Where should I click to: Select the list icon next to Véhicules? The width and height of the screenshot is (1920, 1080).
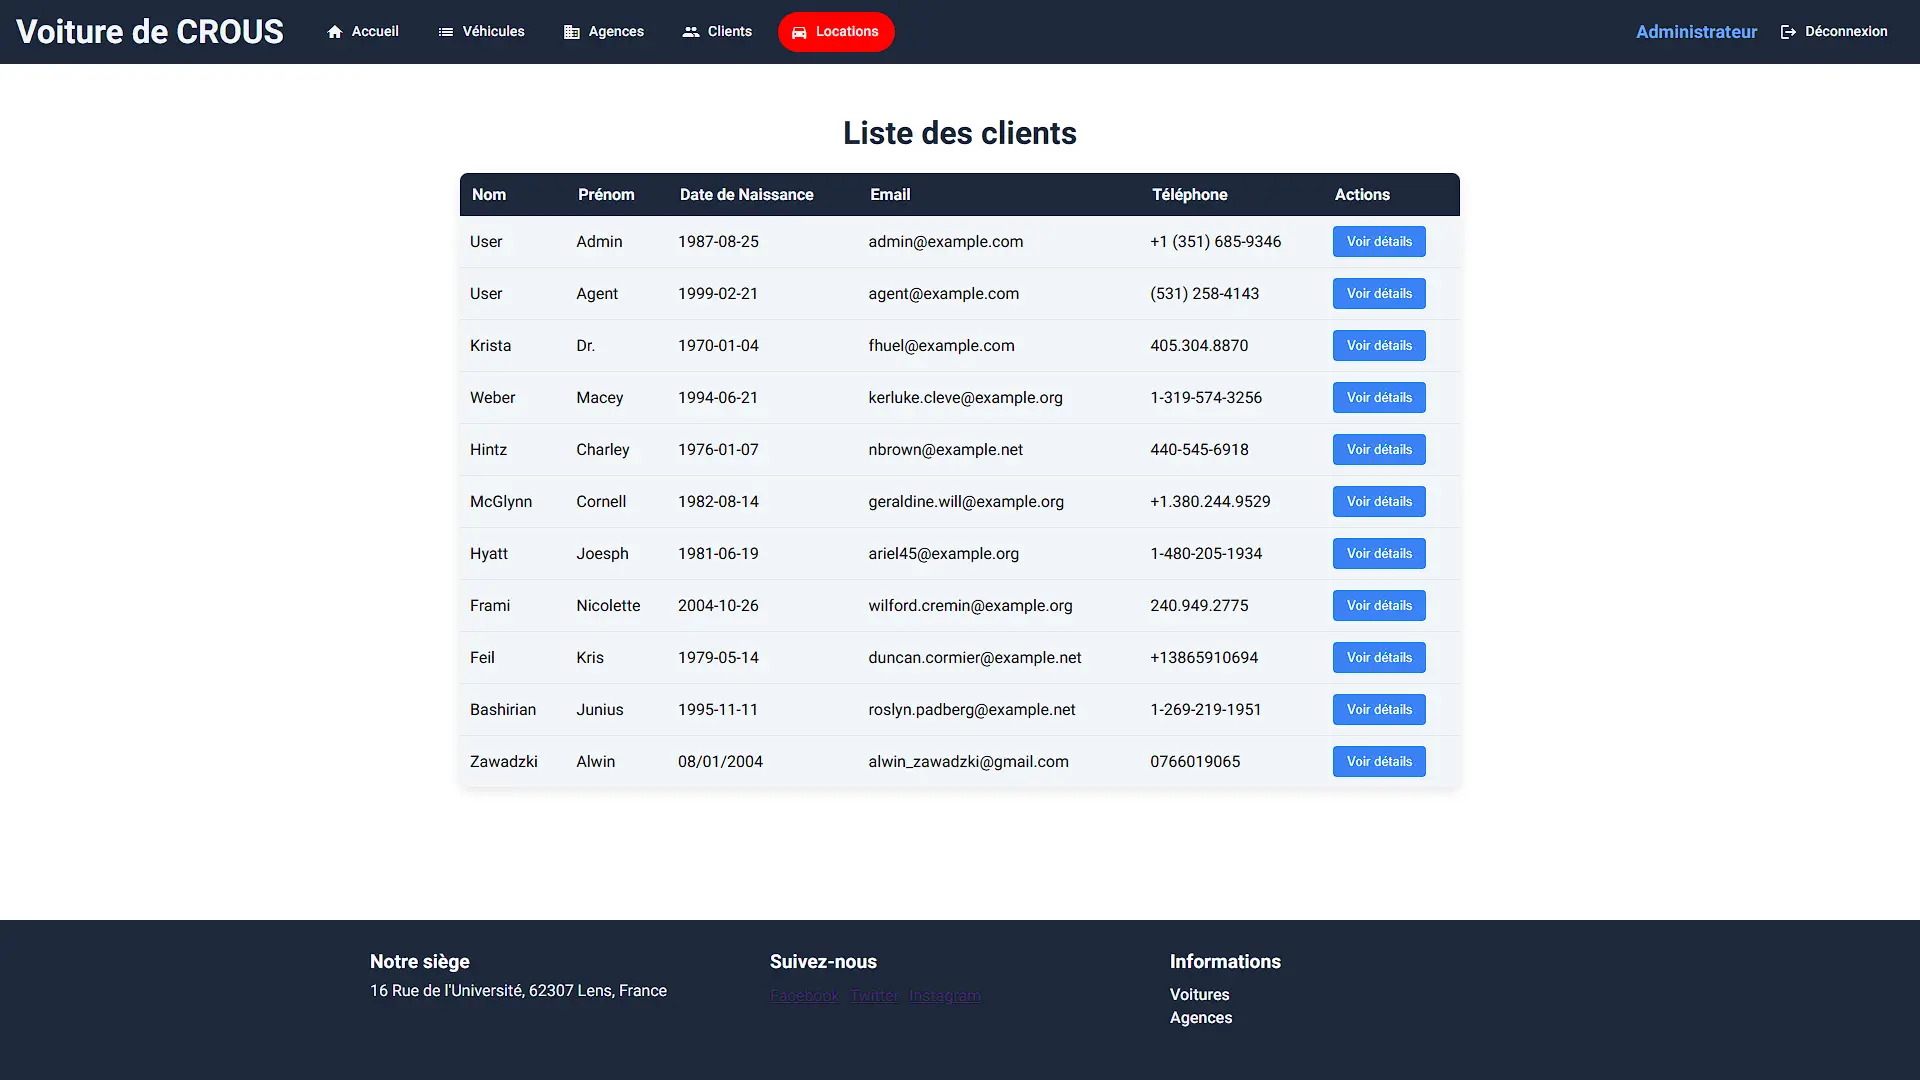[444, 31]
